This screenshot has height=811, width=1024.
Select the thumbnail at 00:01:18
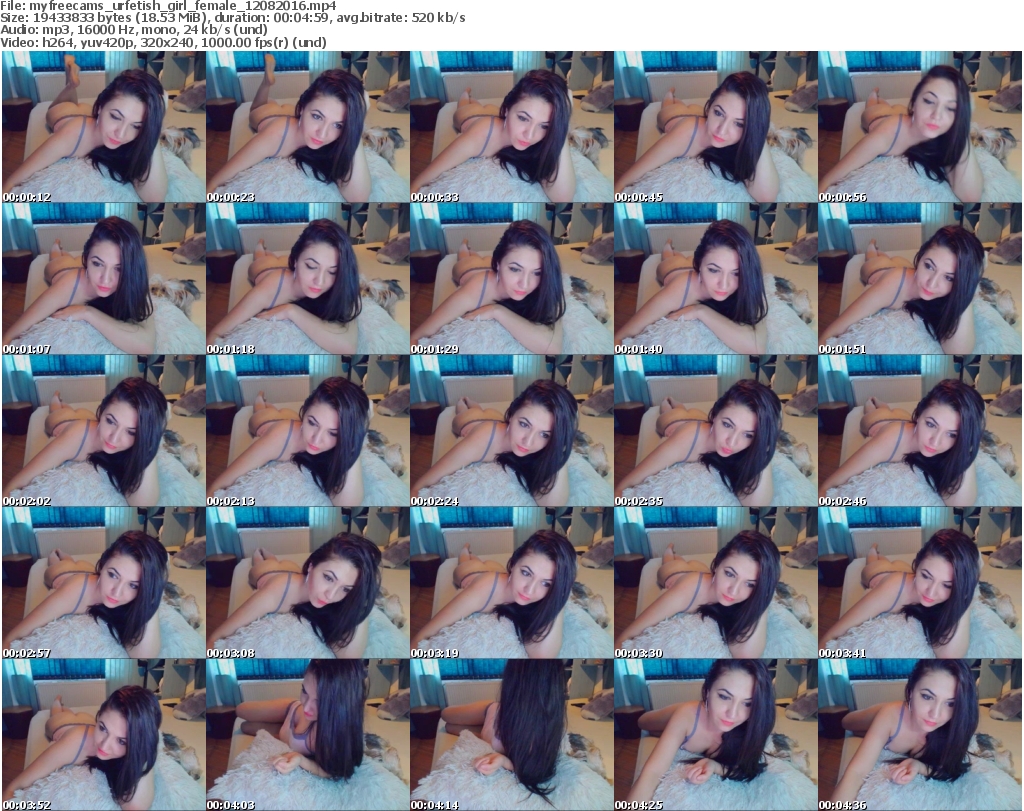click(308, 279)
